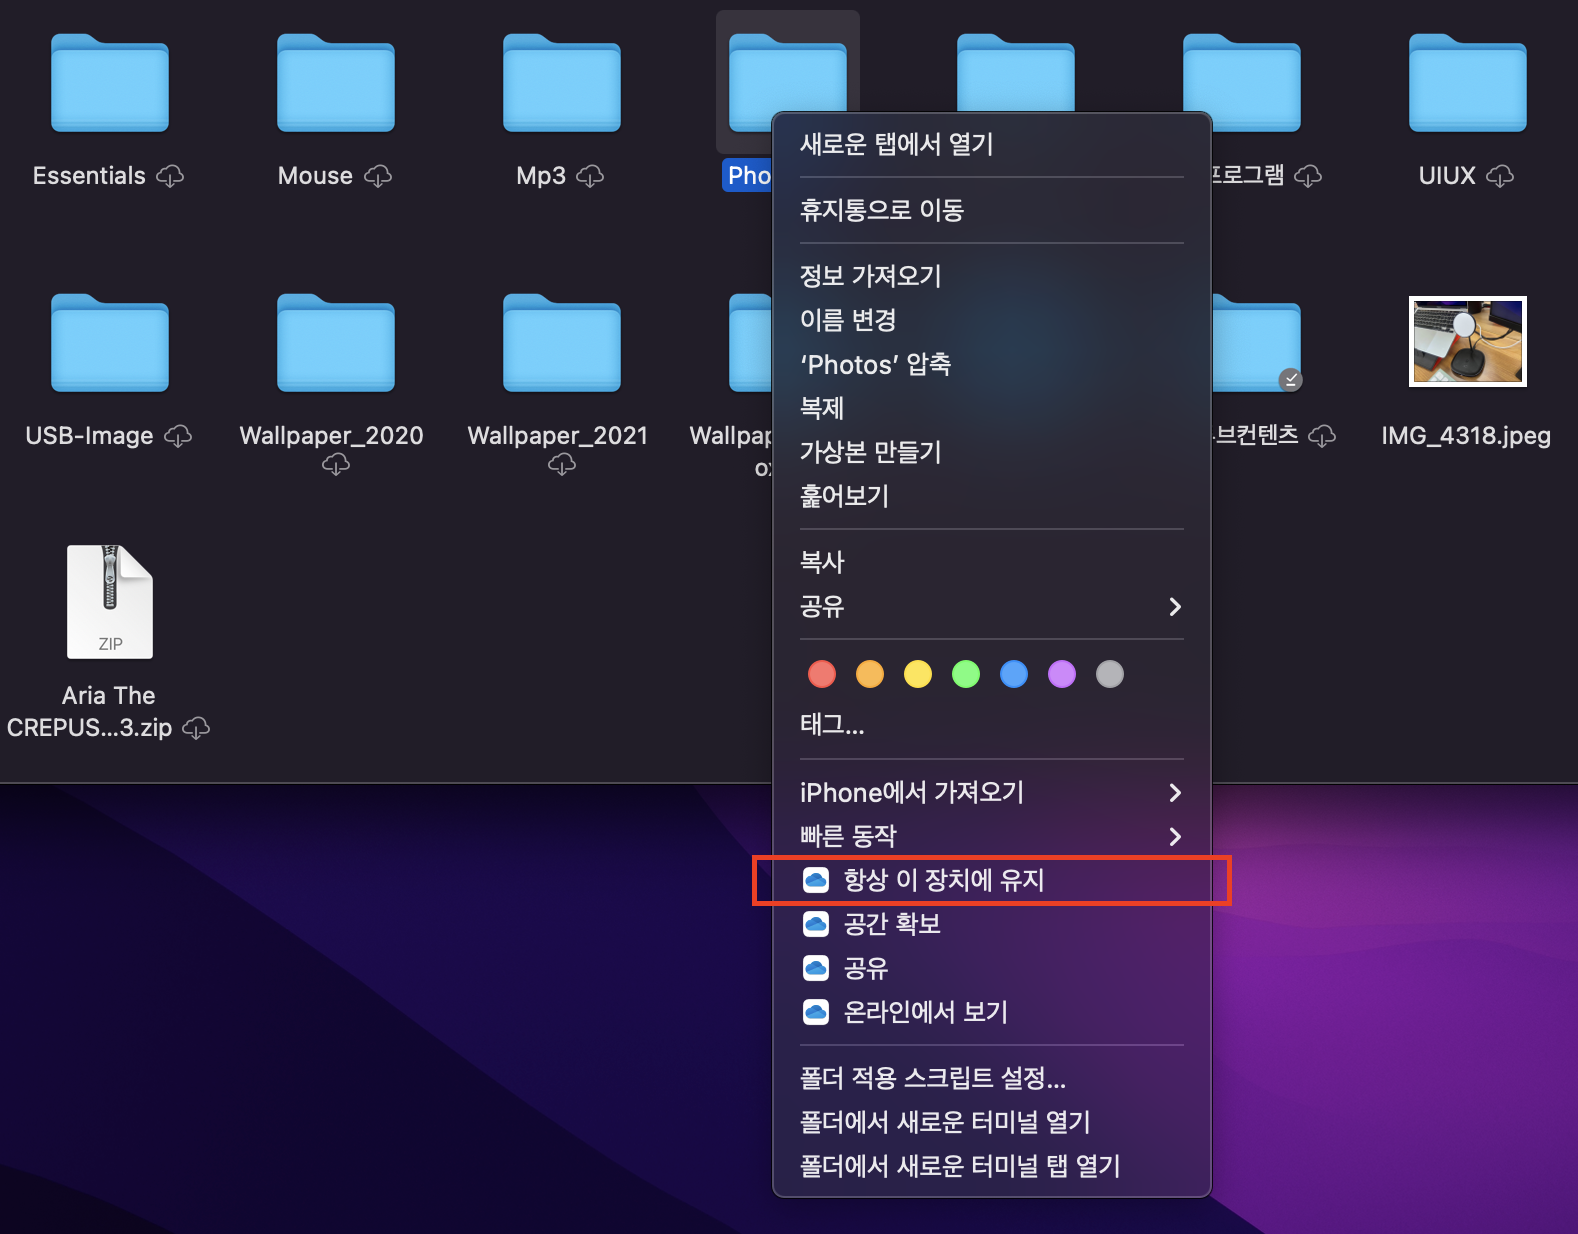
Task: Expand iPhone에서 가져오기 submenu arrow
Action: (x=1175, y=792)
